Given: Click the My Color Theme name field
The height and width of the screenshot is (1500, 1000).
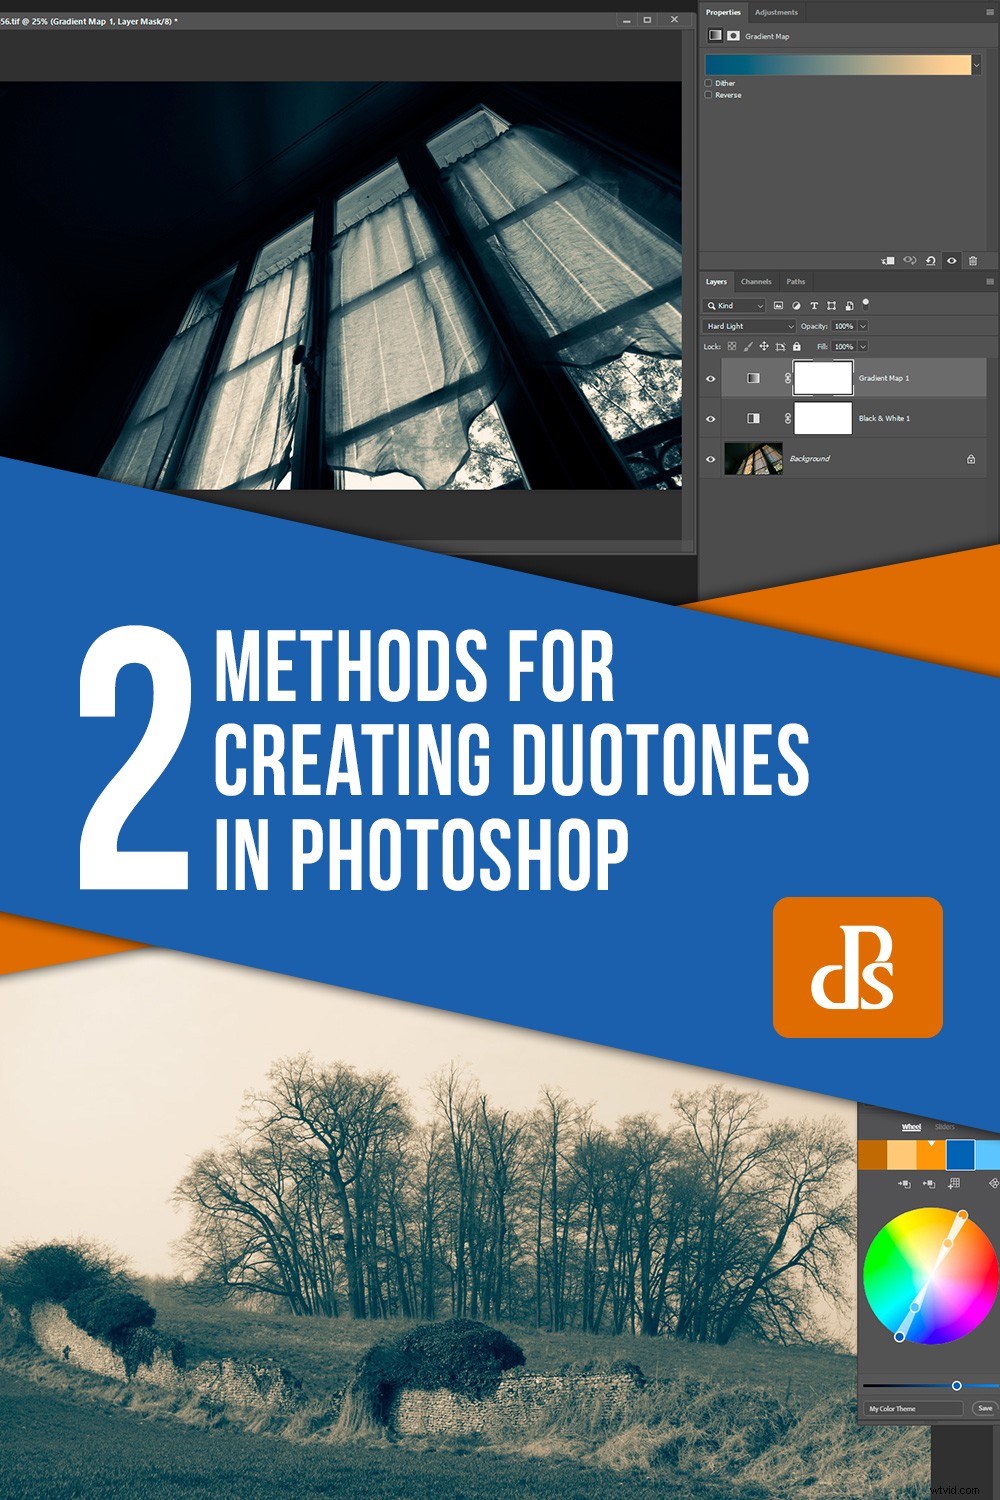Looking at the screenshot, I should click(x=913, y=1408).
